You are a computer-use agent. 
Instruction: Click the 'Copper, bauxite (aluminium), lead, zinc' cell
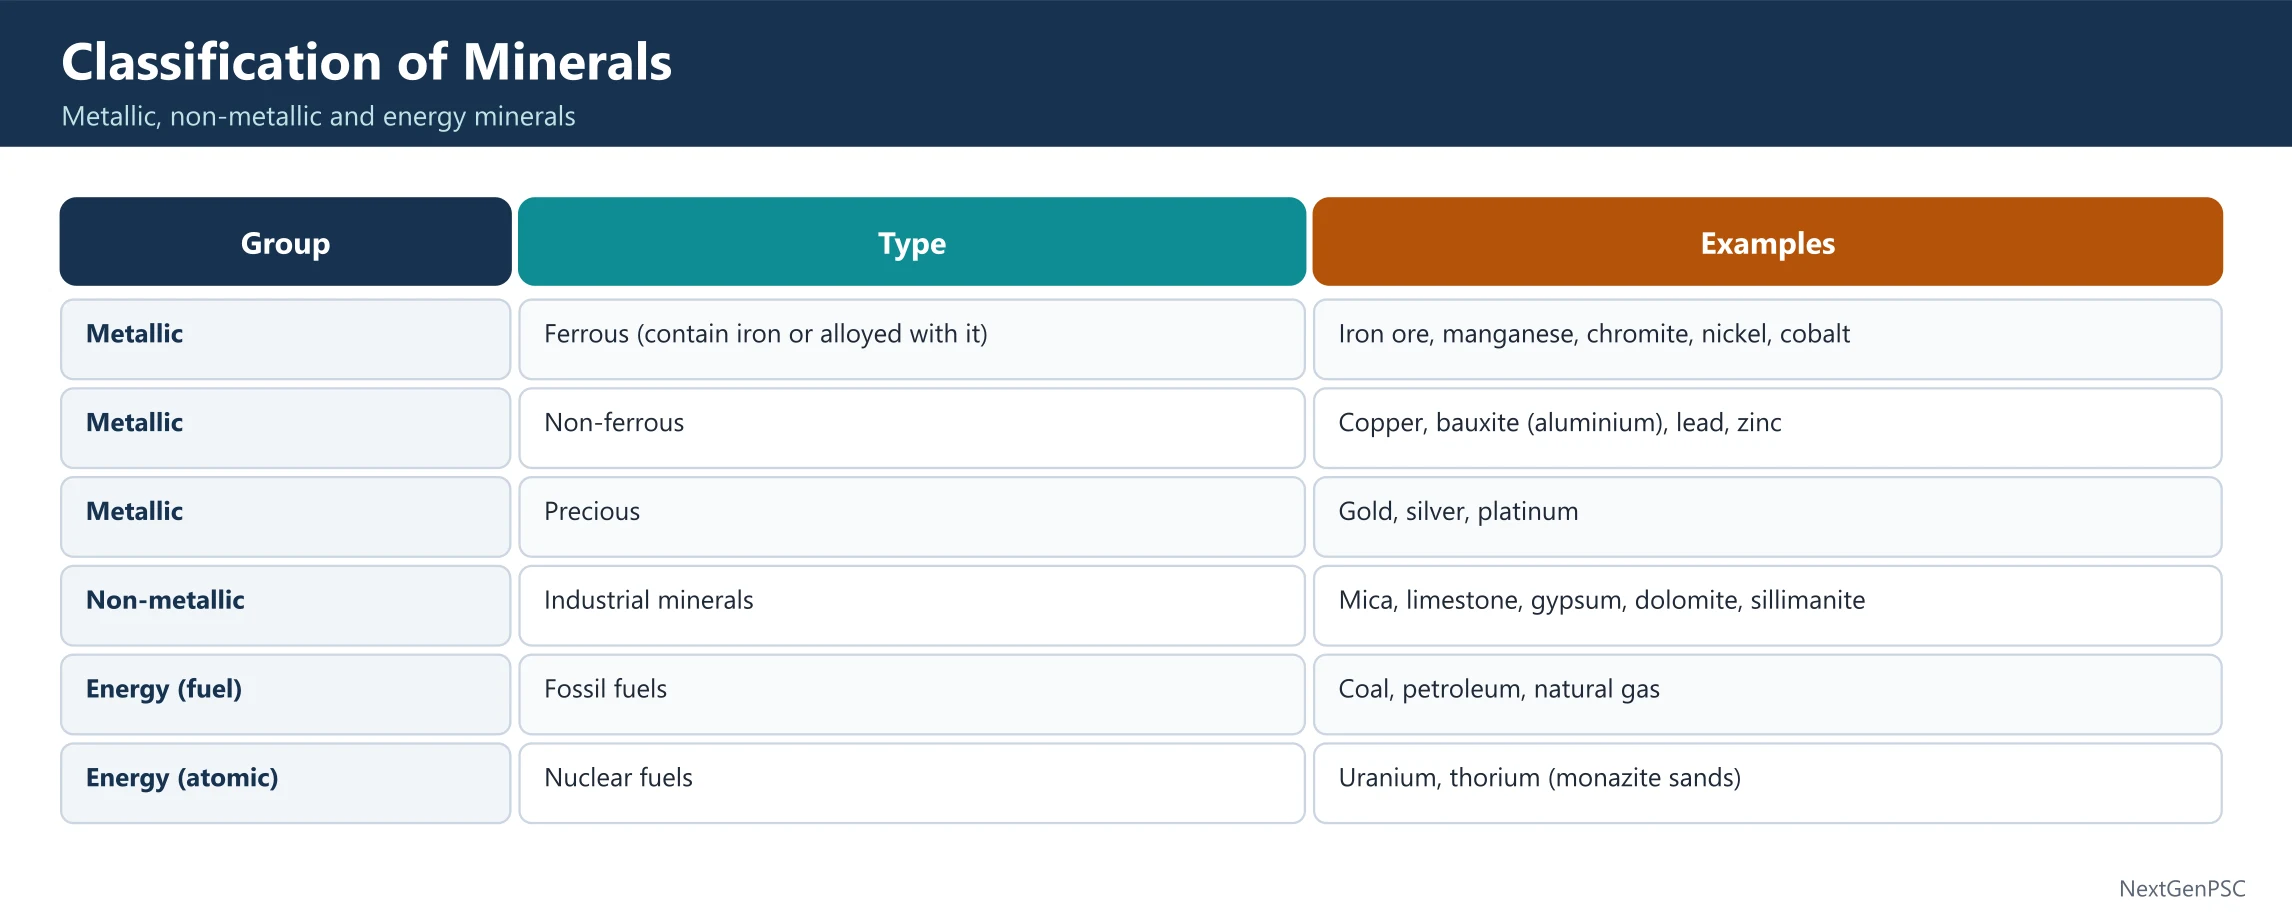pyautogui.click(x=1767, y=428)
